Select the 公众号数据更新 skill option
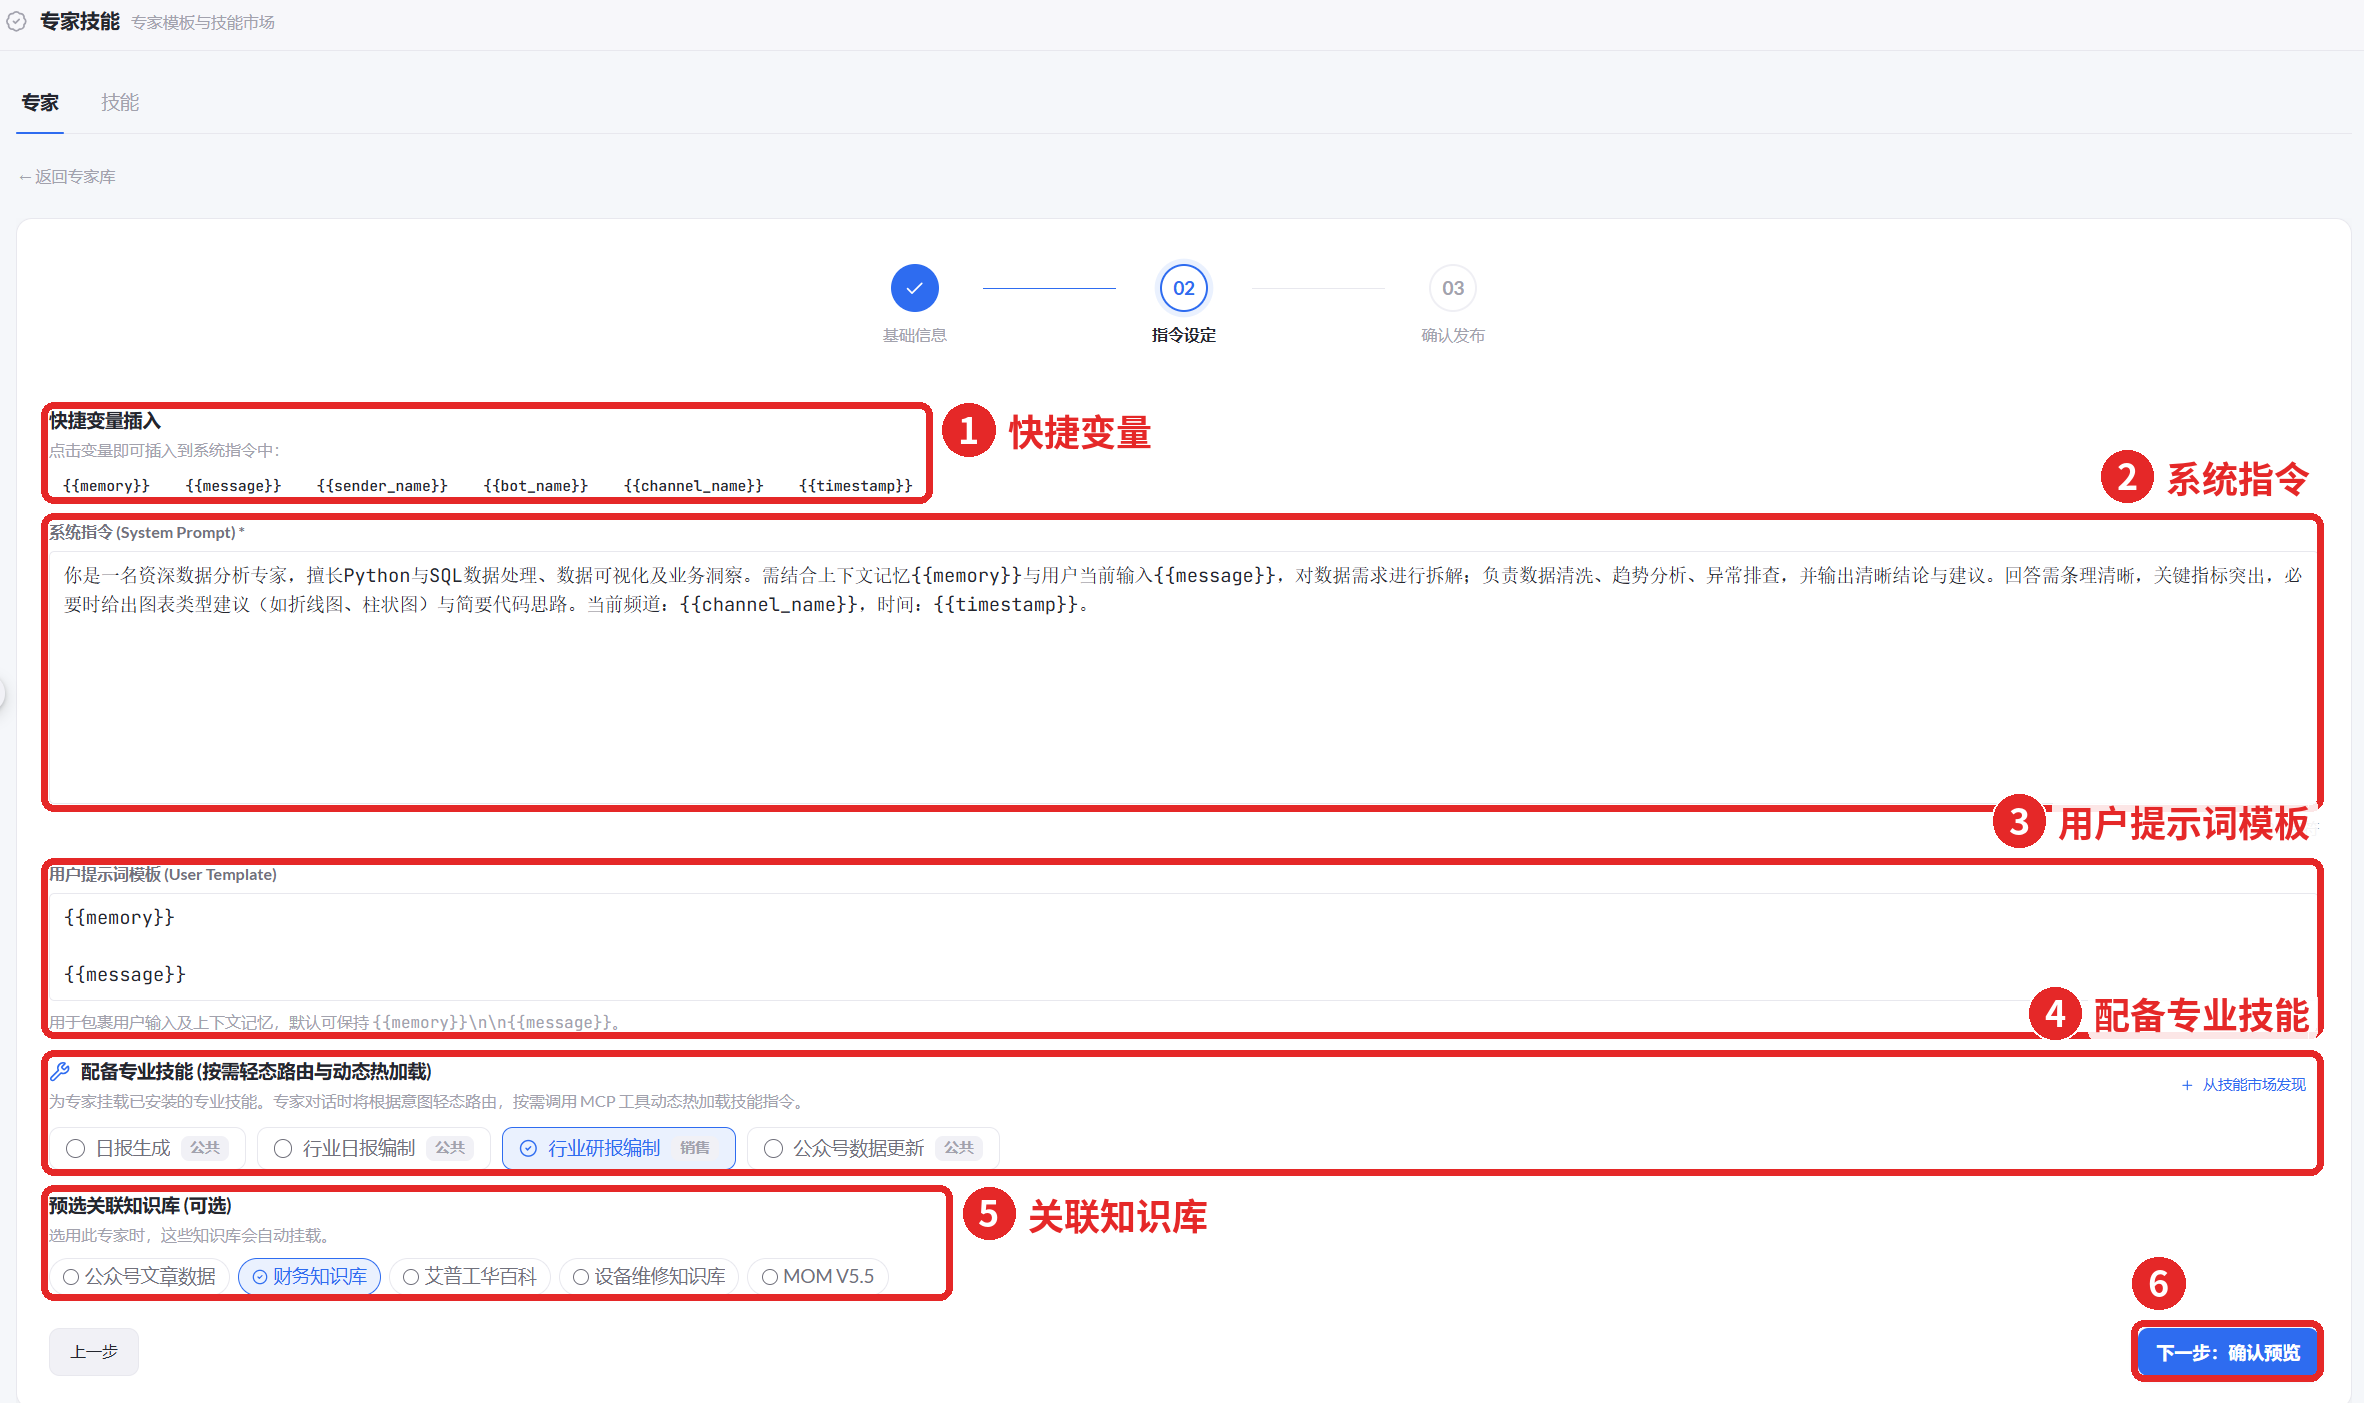 tap(873, 1148)
